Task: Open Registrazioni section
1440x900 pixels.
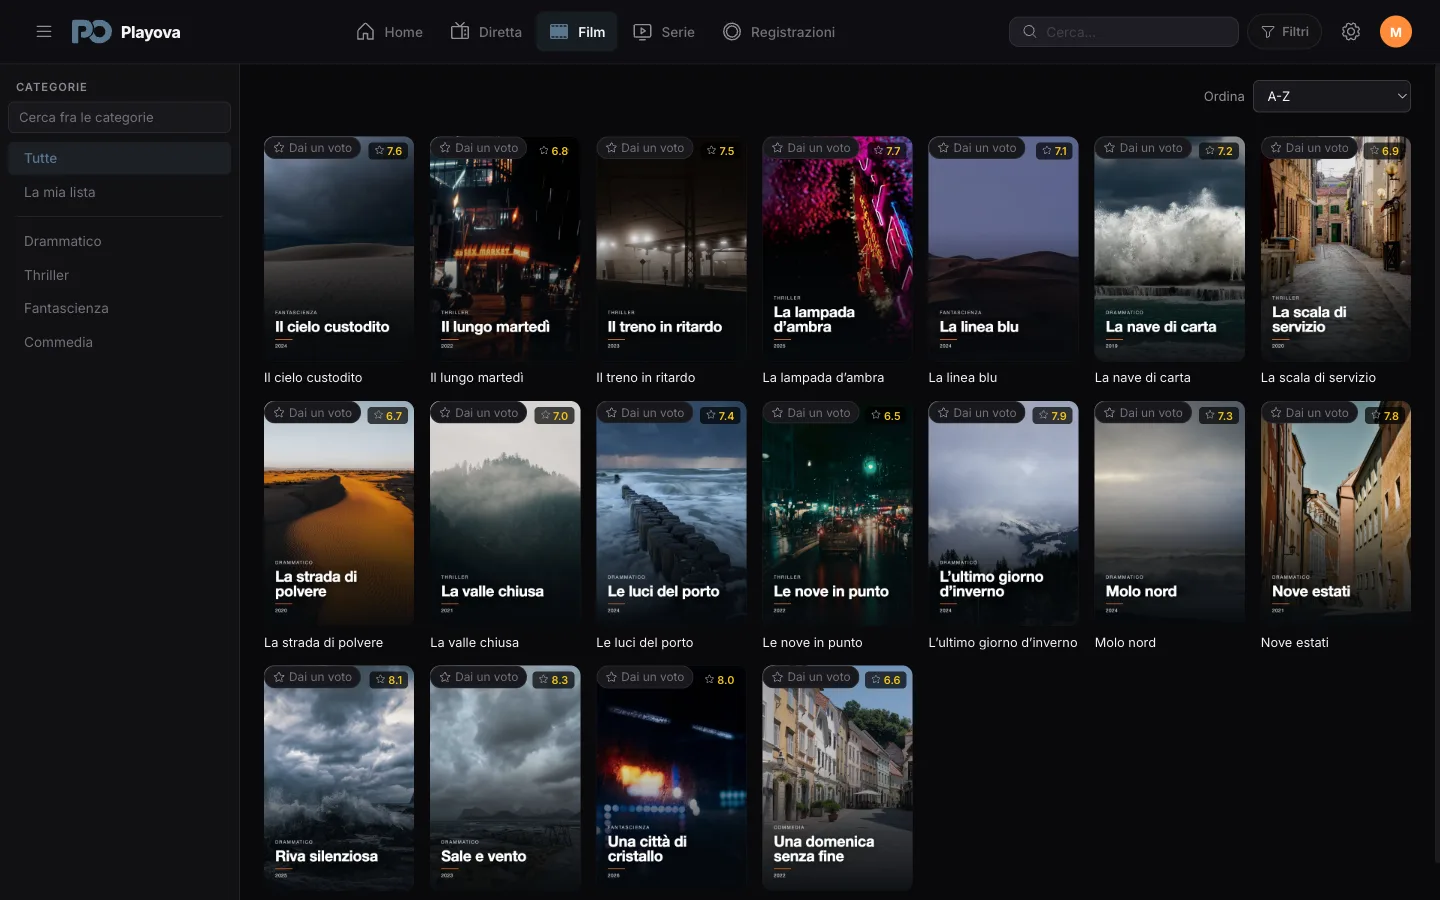Action: pyautogui.click(x=779, y=32)
